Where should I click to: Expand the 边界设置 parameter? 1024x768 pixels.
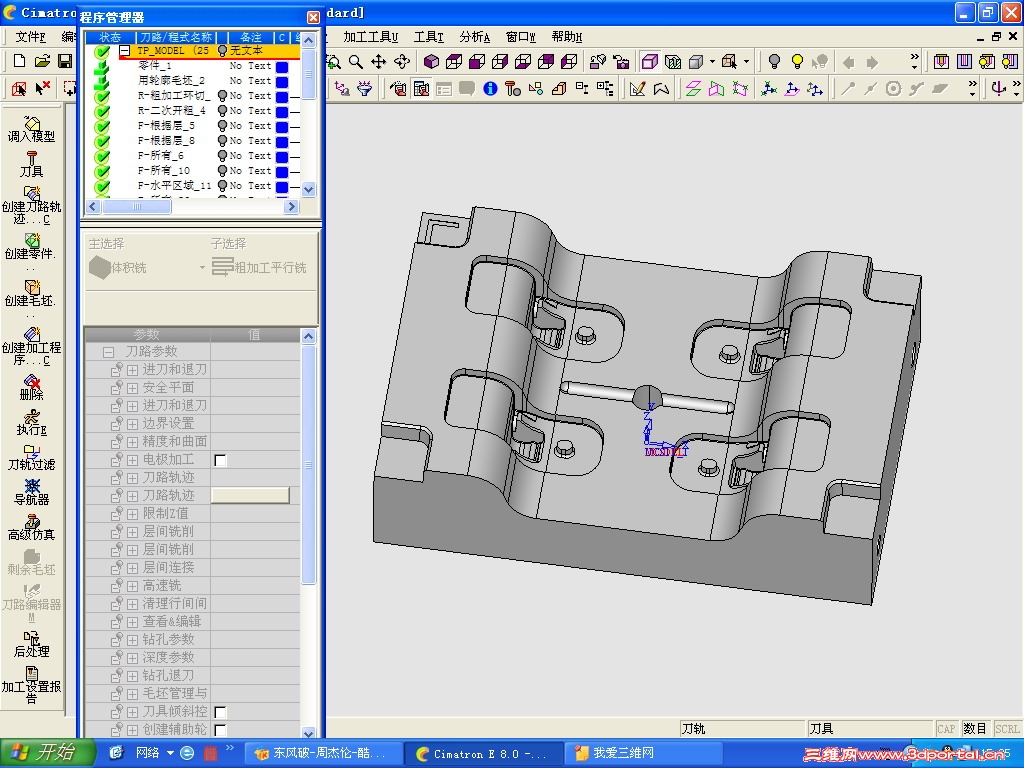132,424
